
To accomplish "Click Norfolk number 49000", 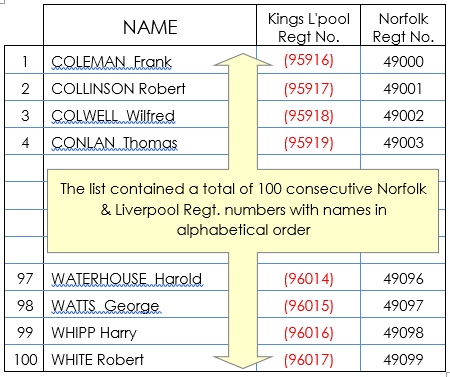I will pyautogui.click(x=403, y=62).
